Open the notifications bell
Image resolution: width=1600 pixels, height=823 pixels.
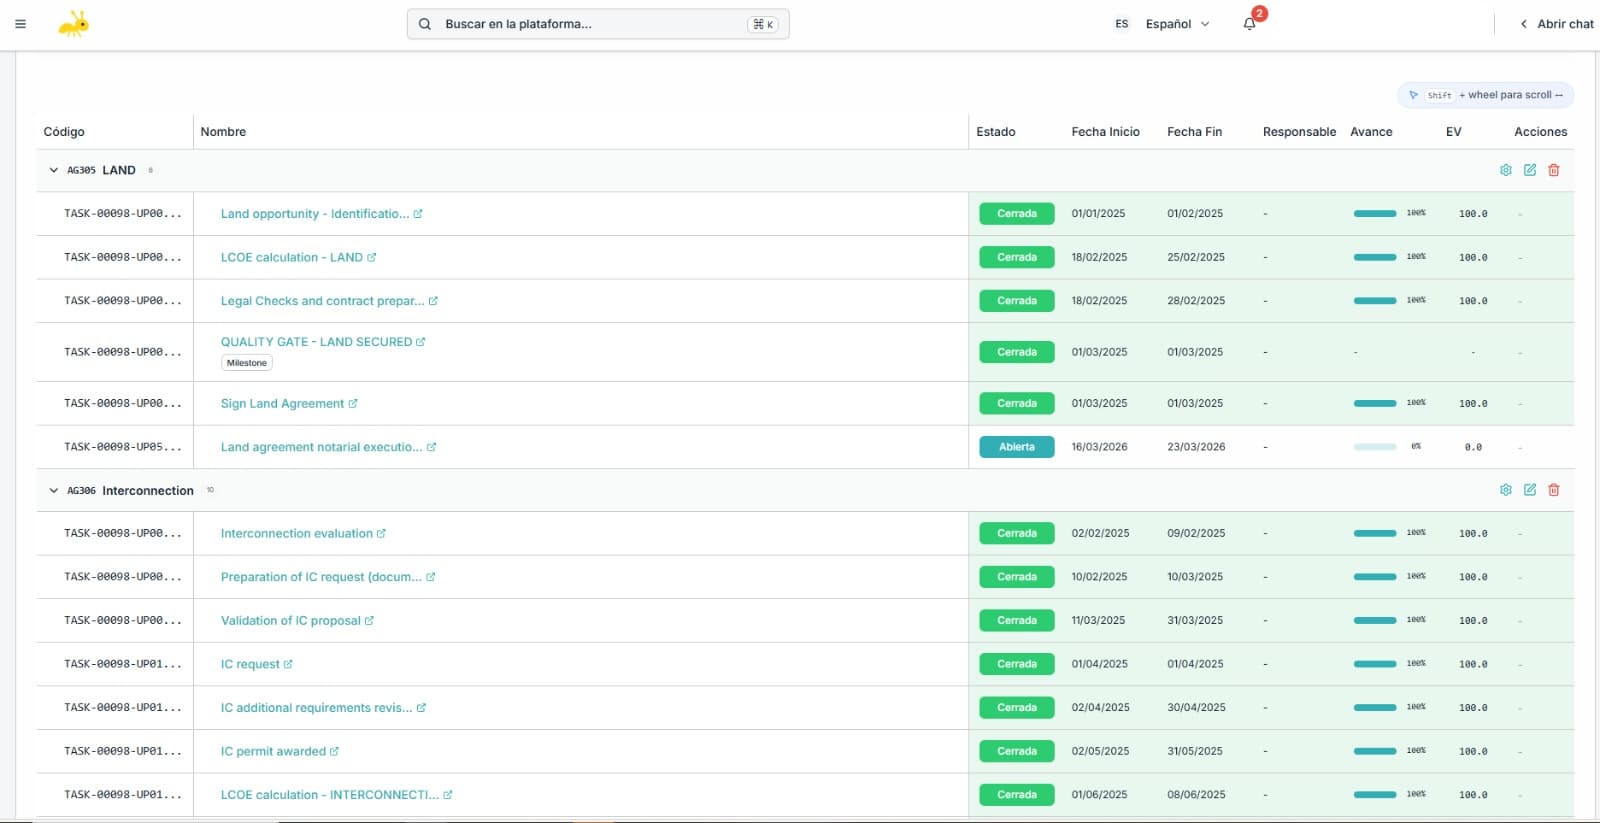(x=1249, y=24)
